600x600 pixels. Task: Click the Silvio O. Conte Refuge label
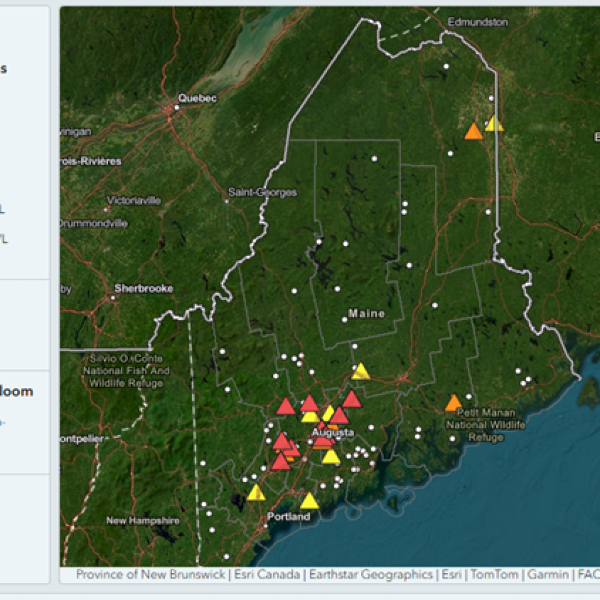[126, 371]
